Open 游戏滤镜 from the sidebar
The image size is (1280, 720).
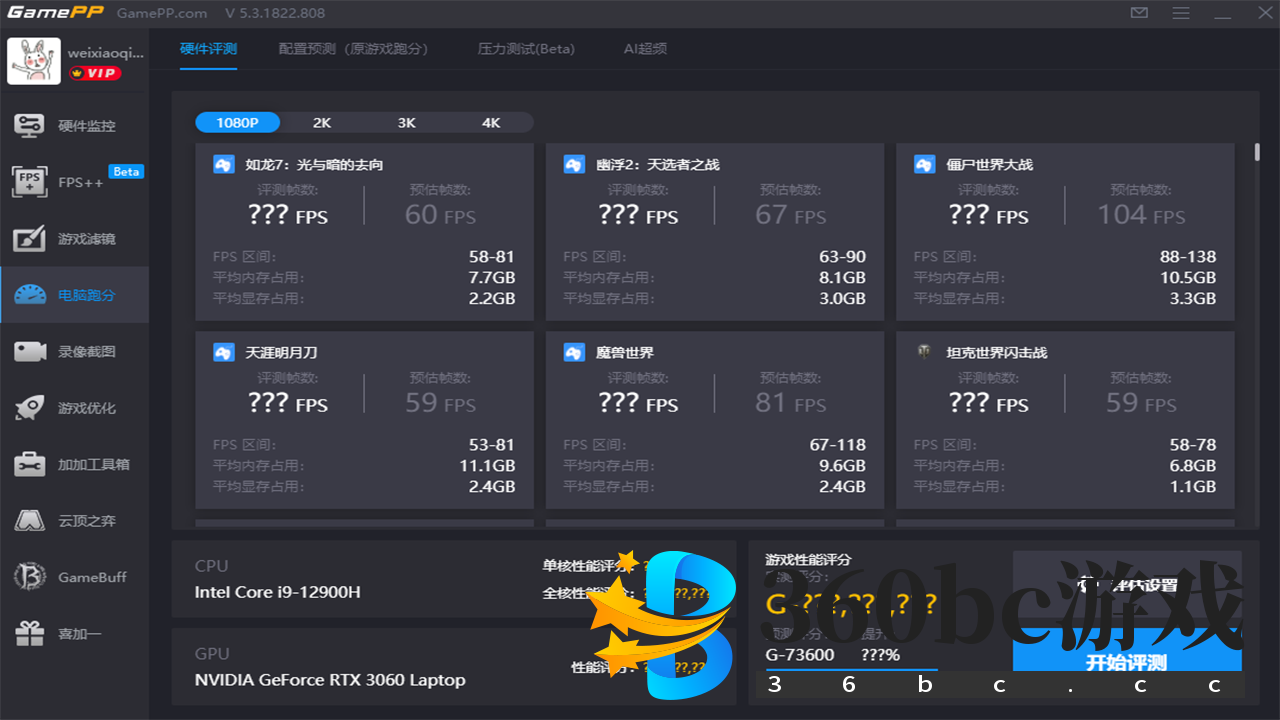click(x=75, y=238)
